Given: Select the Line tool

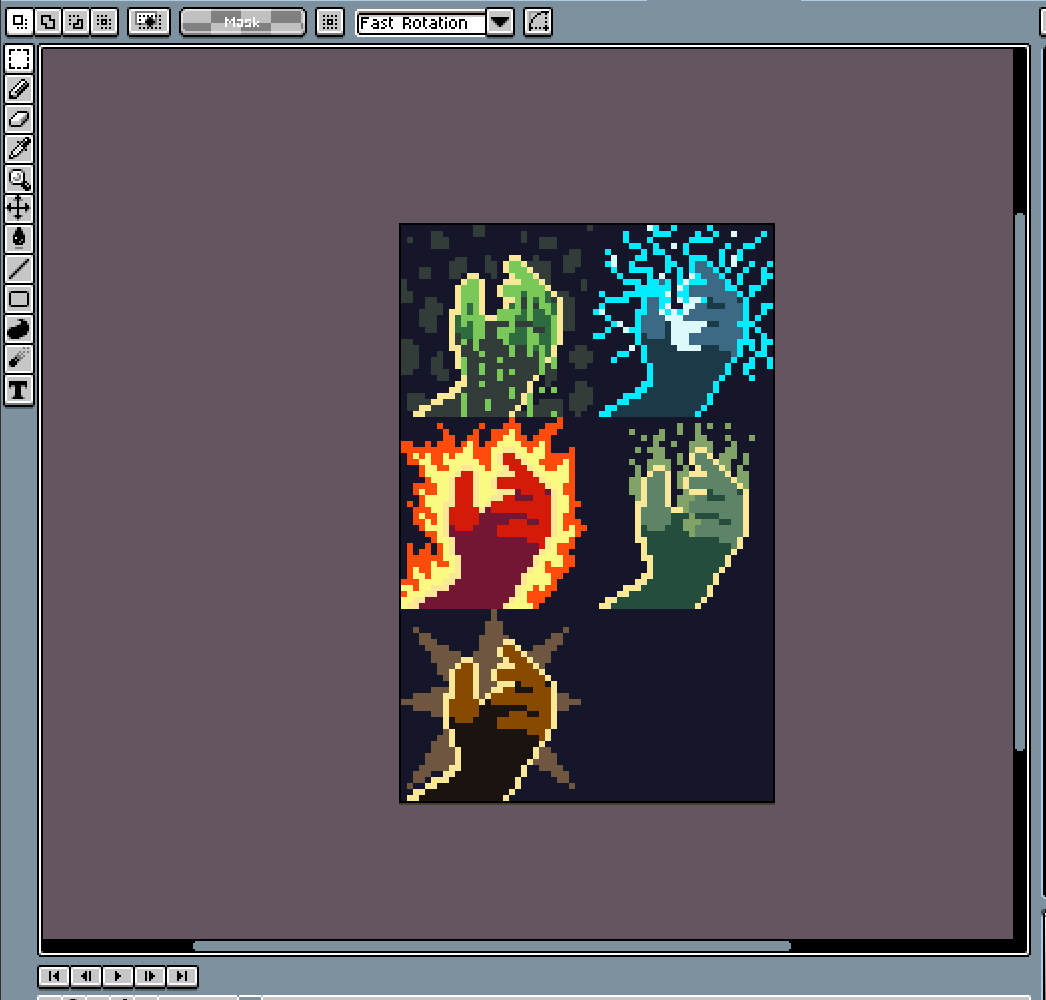Looking at the screenshot, I should click(x=19, y=269).
